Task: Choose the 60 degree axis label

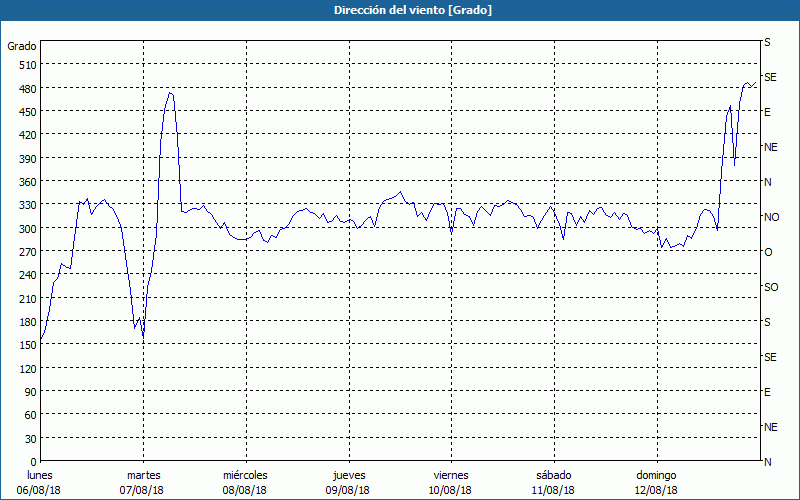Action: pos(31,415)
